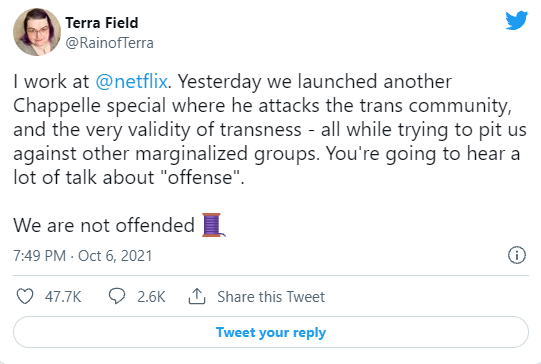Screen dimensions: 541x364
Task: Click the Oct 6, 2021 date
Action: (115, 256)
